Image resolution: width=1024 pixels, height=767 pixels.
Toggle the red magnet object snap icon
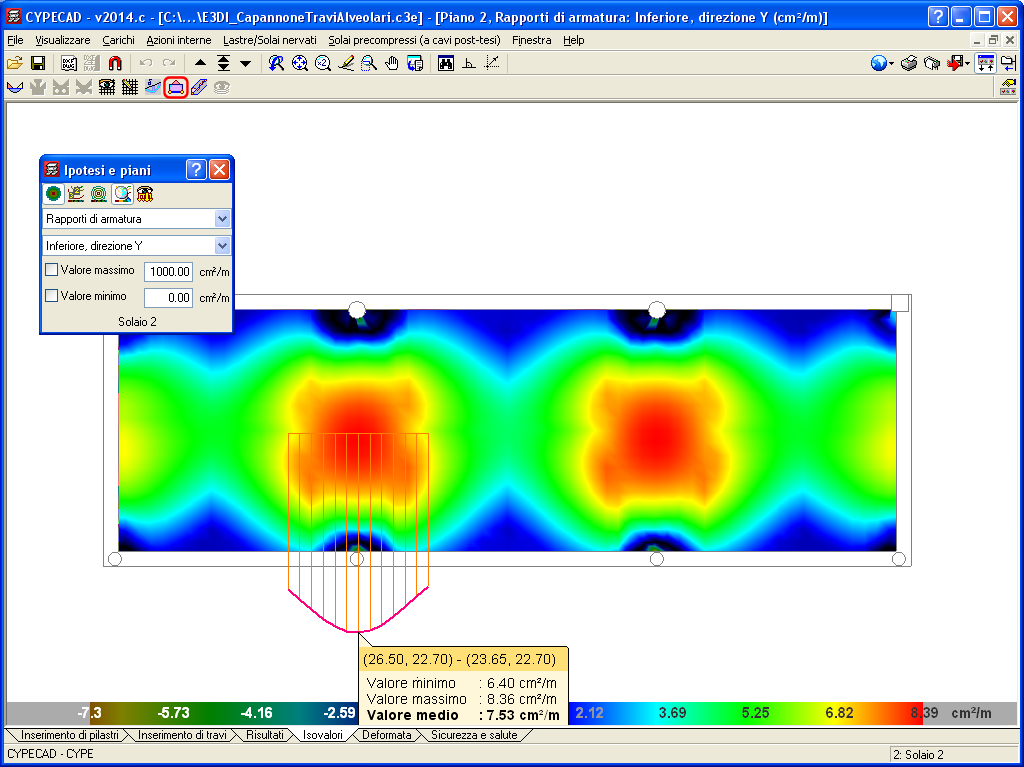click(115, 63)
